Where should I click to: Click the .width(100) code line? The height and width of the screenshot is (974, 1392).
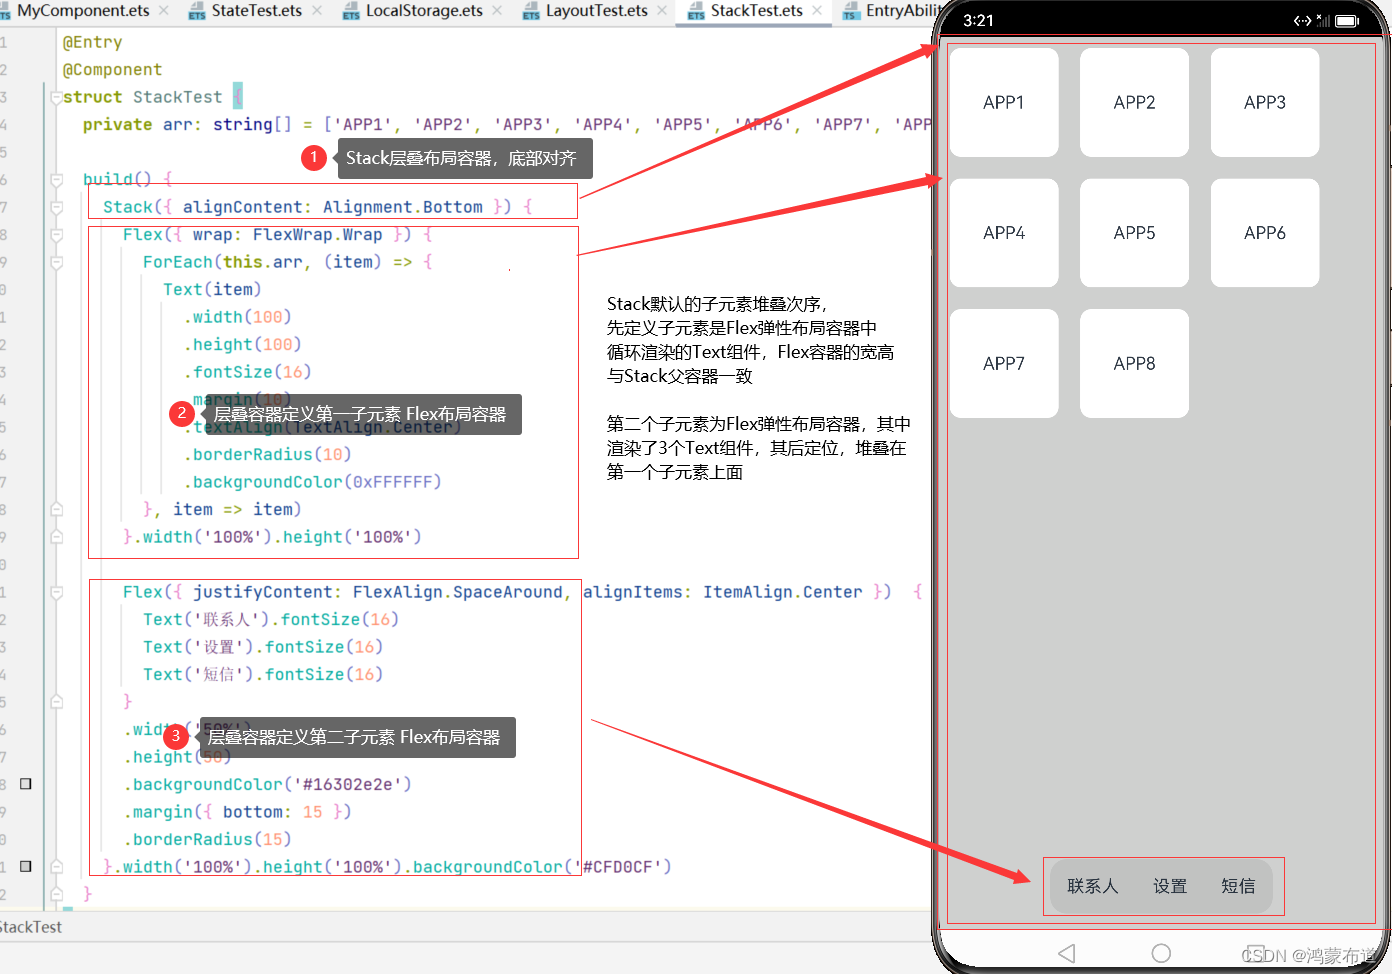pos(237,317)
